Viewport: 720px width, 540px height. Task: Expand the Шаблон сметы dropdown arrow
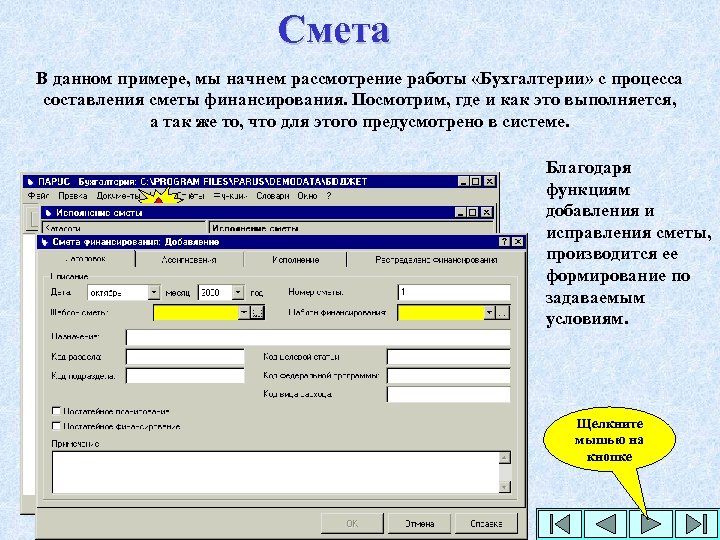pos(244,313)
